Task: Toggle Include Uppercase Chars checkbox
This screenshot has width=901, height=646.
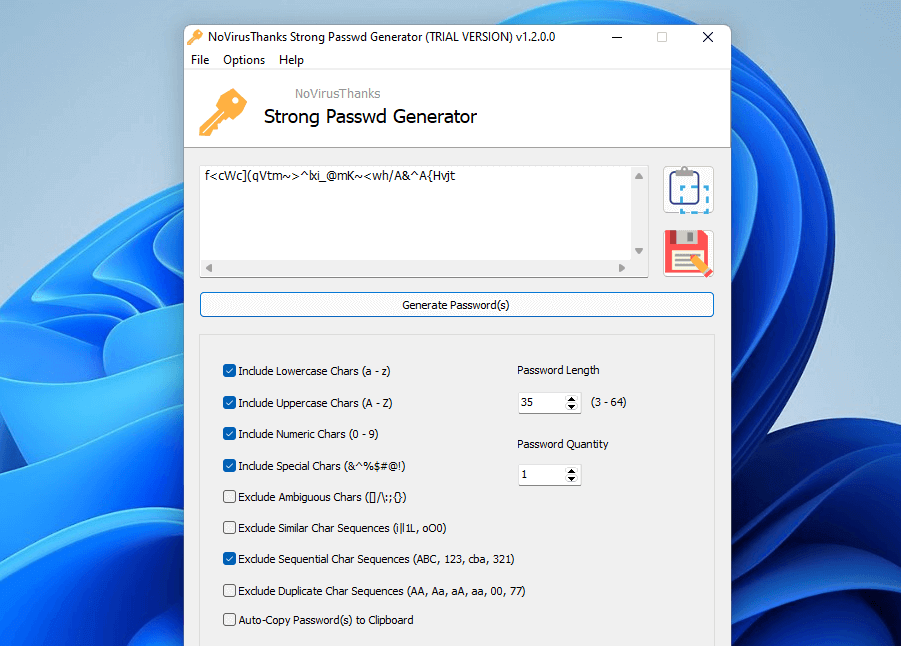Action: pyautogui.click(x=229, y=402)
